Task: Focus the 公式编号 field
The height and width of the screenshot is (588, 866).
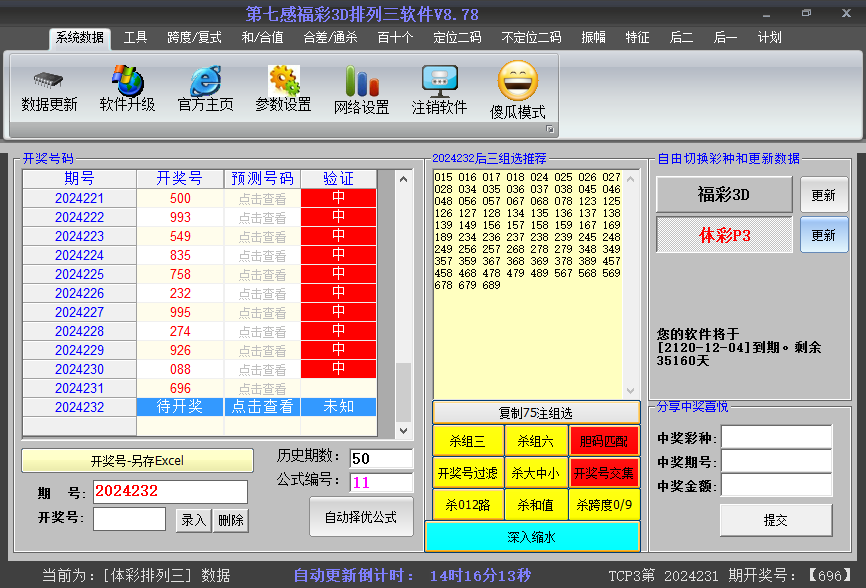Action: [x=381, y=482]
